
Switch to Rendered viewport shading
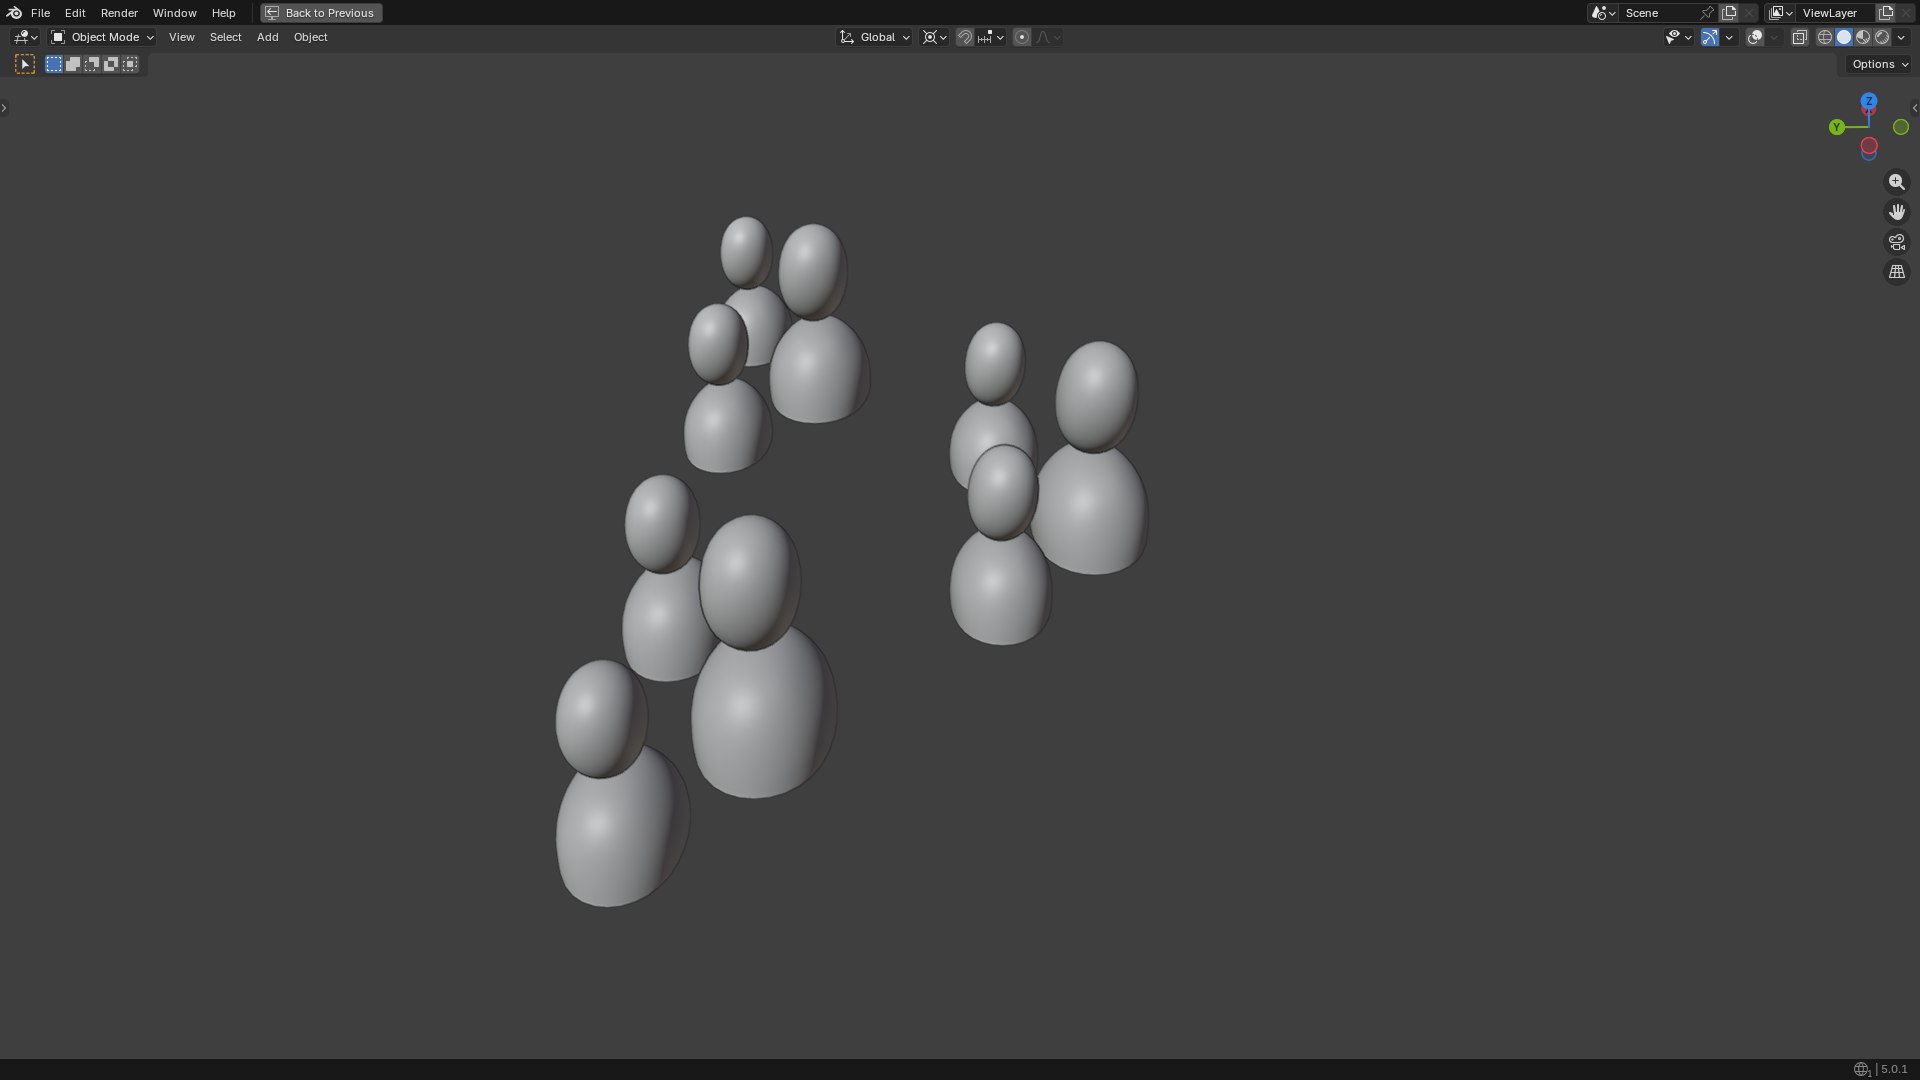point(1882,37)
